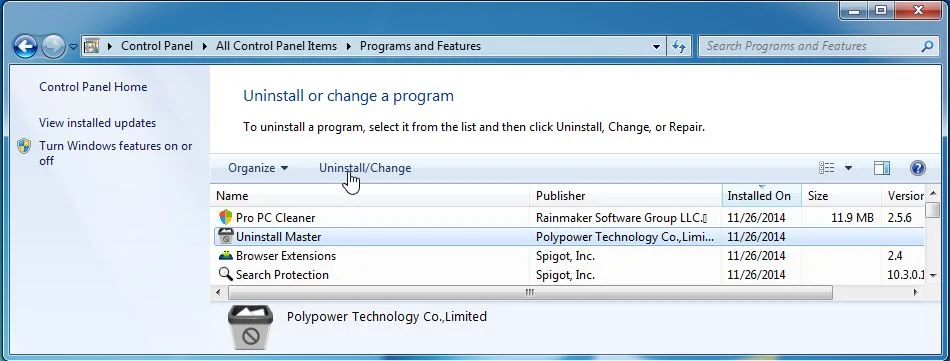The image size is (950, 361).
Task: Open View installed updates link
Action: click(x=98, y=123)
